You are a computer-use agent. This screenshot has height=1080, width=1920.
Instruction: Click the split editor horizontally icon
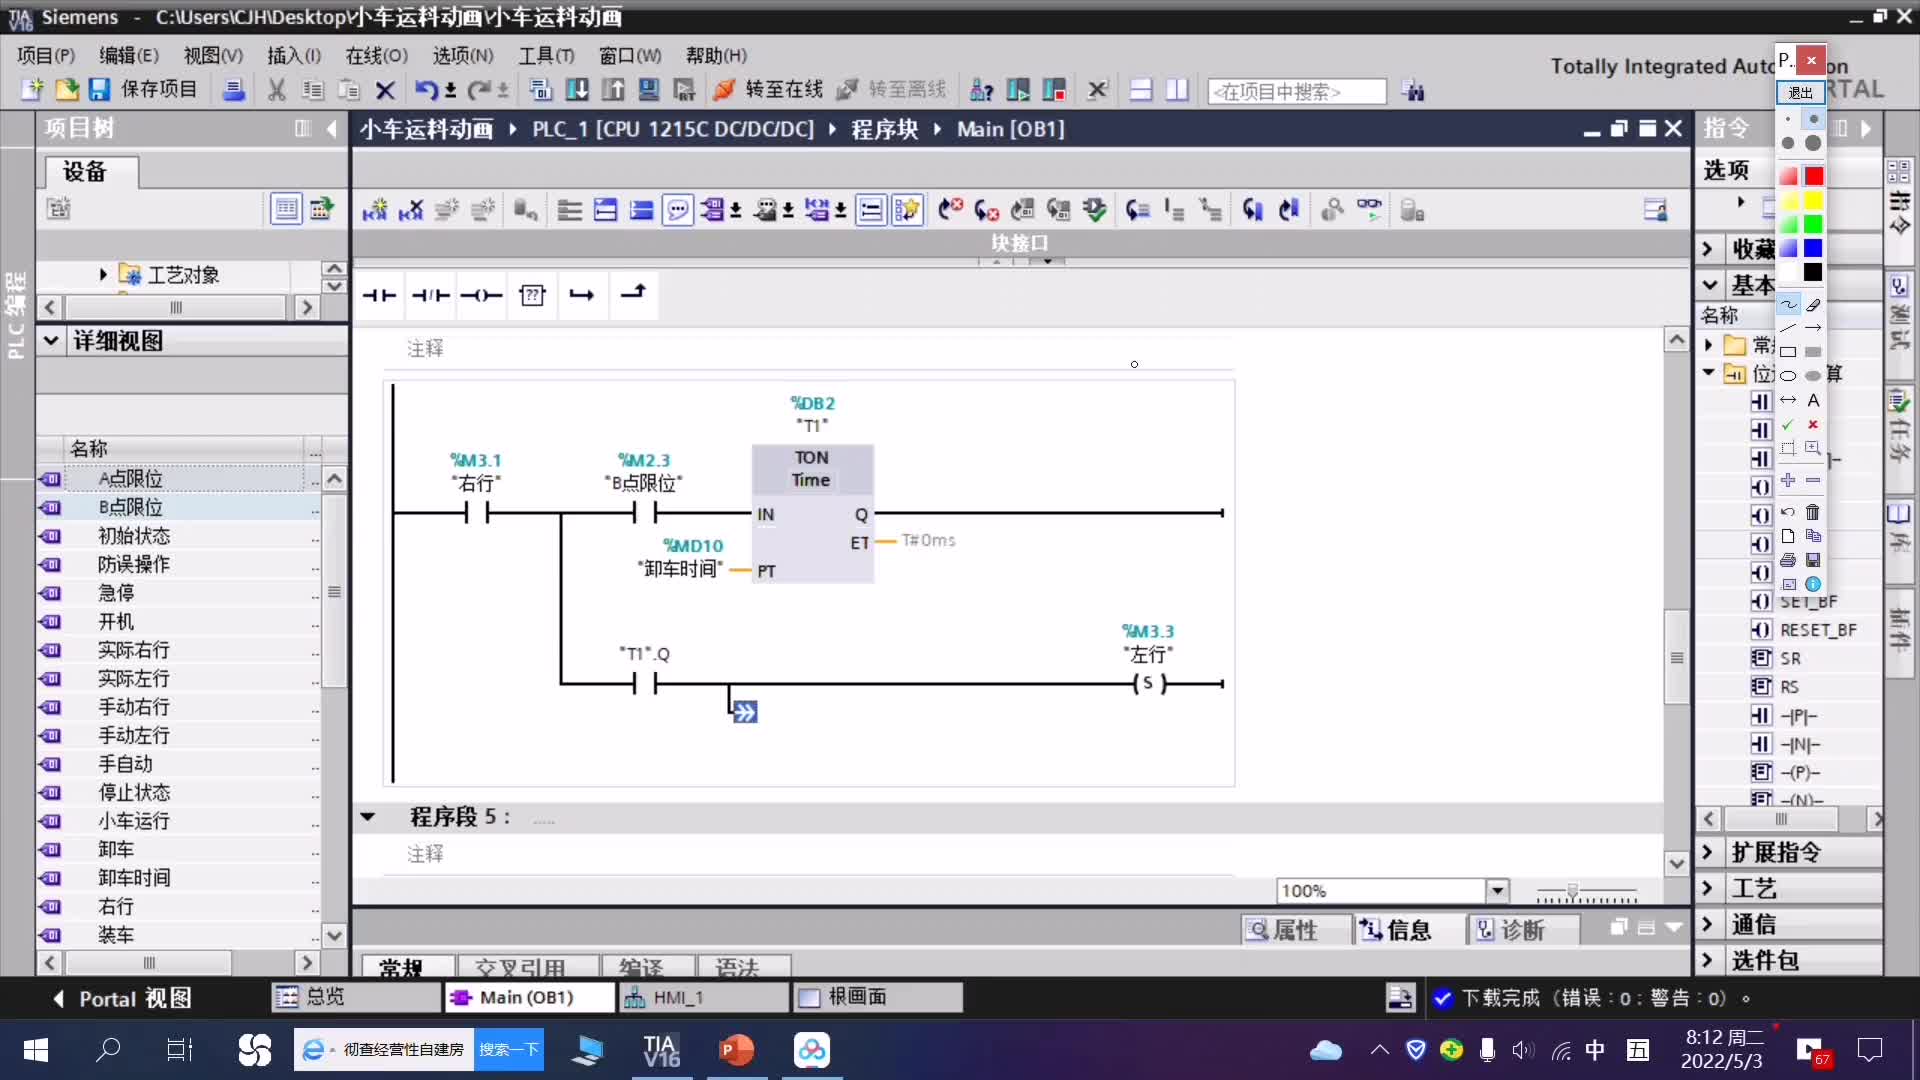coord(1141,90)
